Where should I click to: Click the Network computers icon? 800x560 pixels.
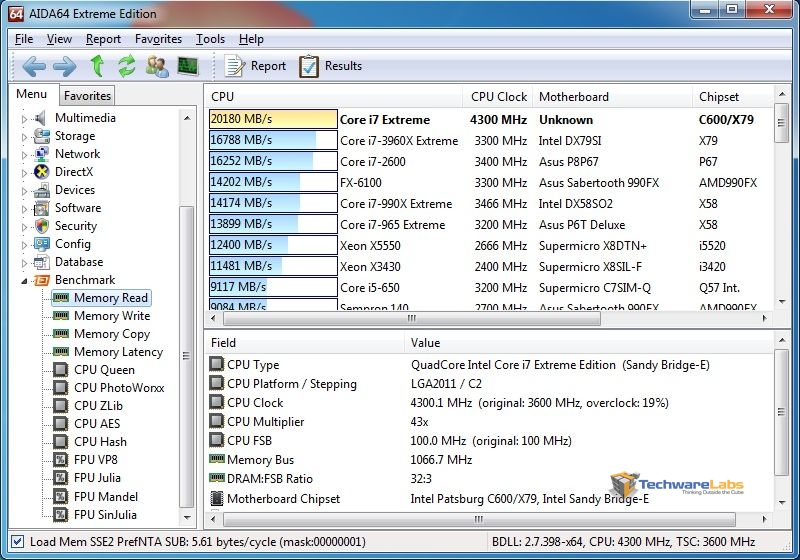click(41, 154)
